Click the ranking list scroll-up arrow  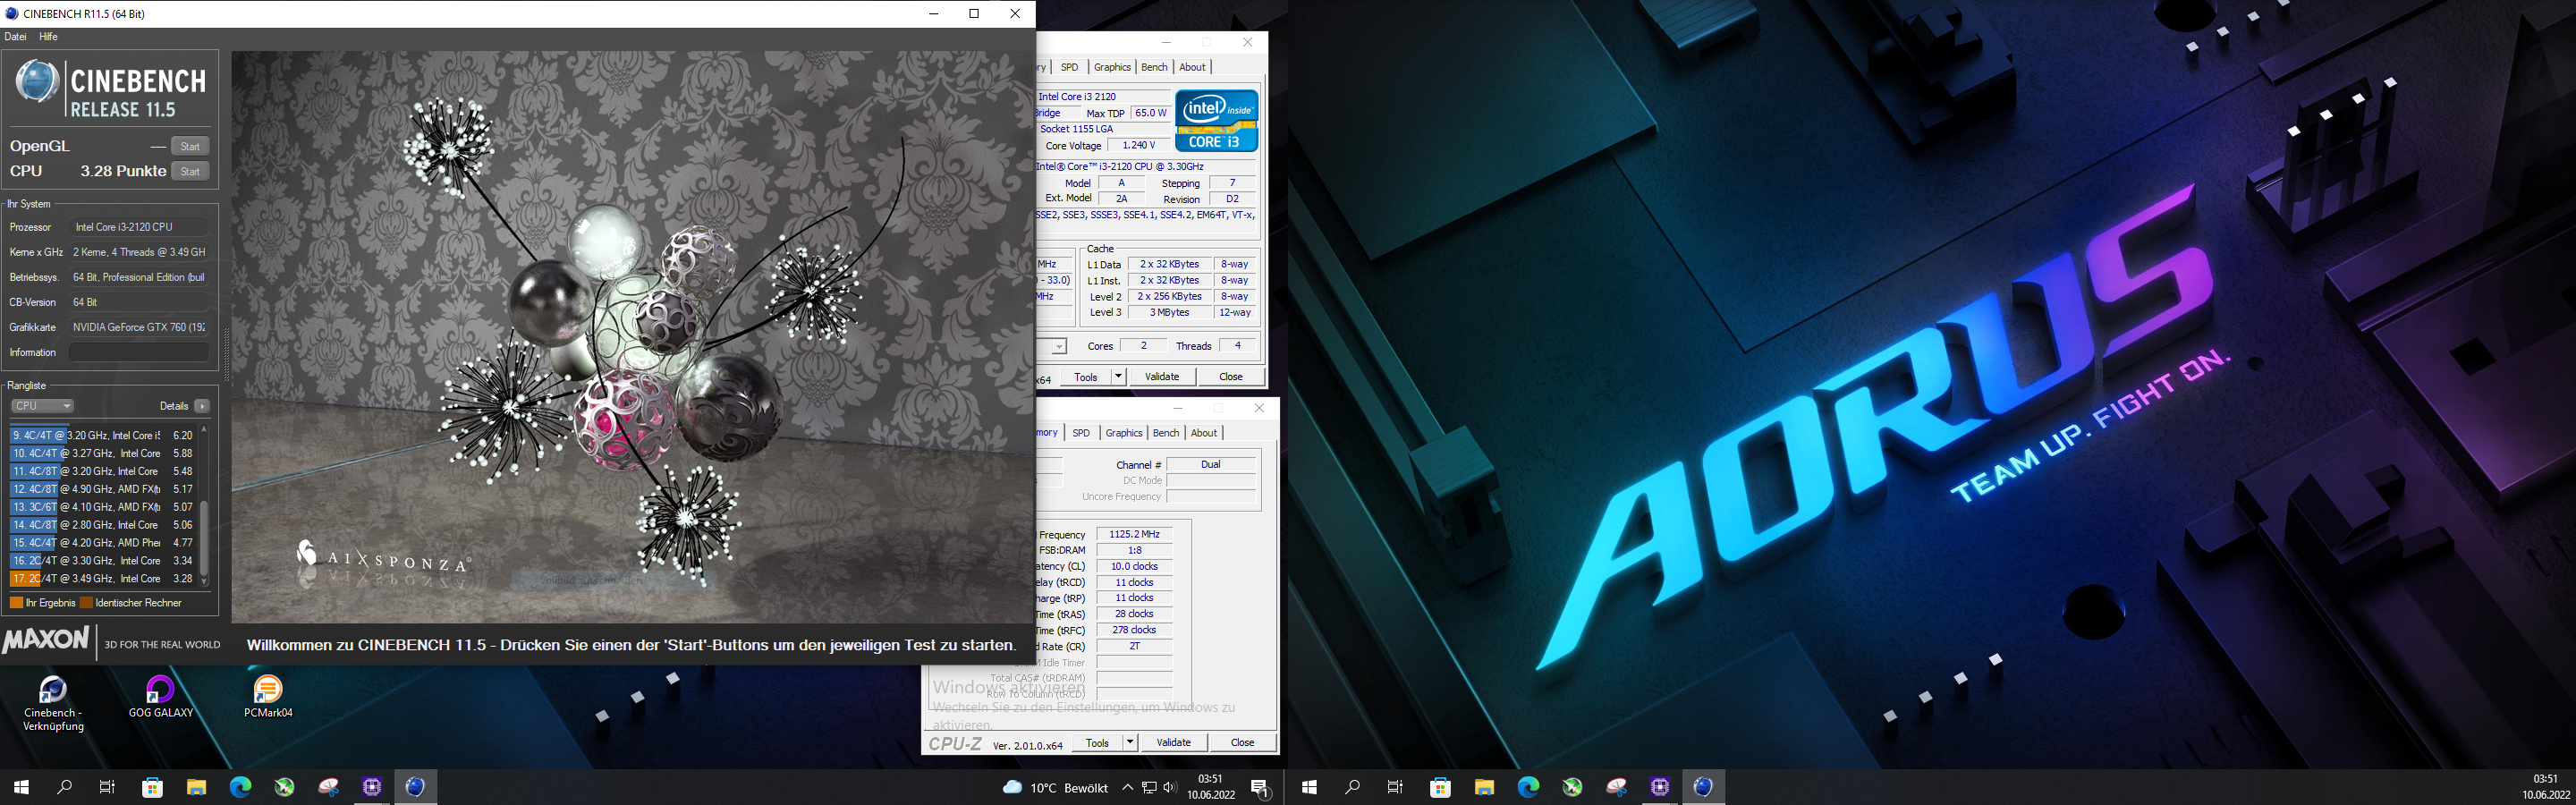coord(204,430)
